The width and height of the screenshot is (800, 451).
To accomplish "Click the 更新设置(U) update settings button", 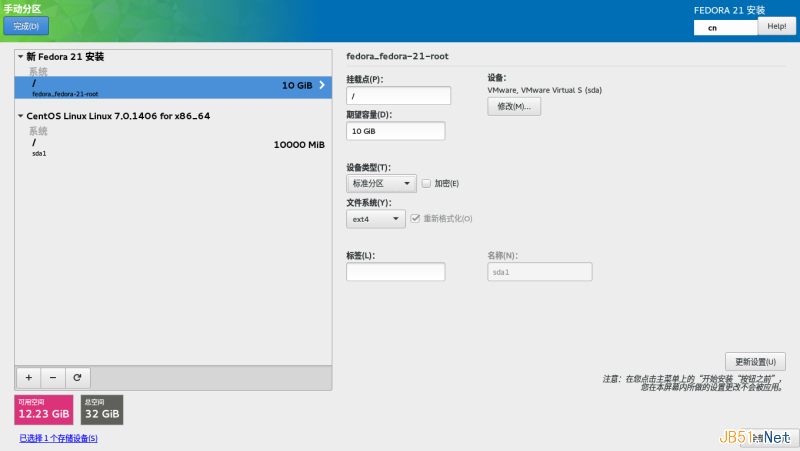I will (755, 362).
